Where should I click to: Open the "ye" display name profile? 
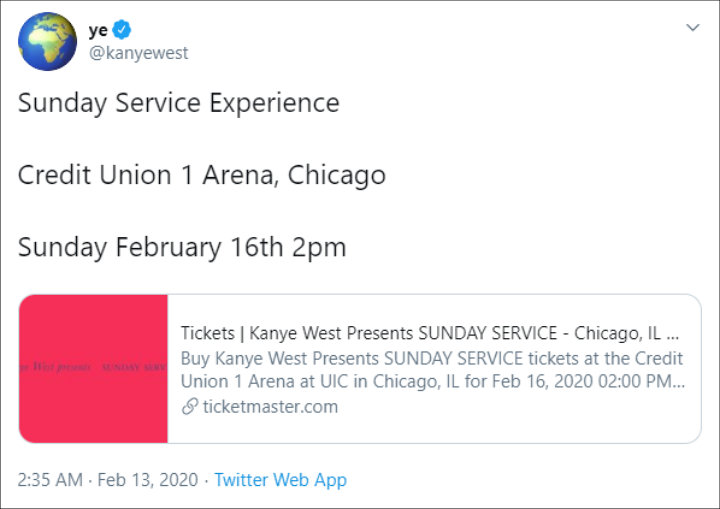pyautogui.click(x=98, y=30)
